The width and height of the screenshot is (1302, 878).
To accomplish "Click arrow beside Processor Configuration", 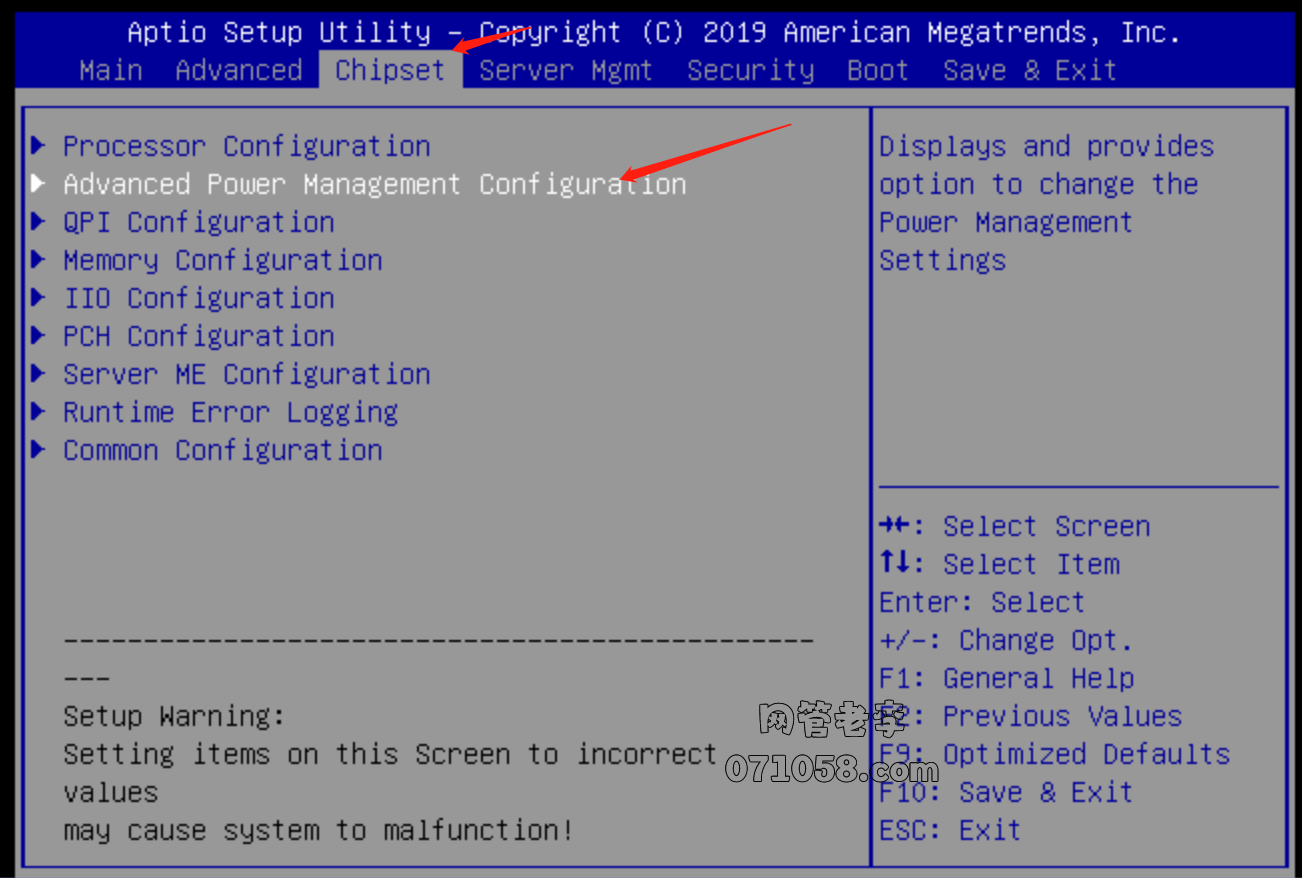I will click(x=38, y=147).
